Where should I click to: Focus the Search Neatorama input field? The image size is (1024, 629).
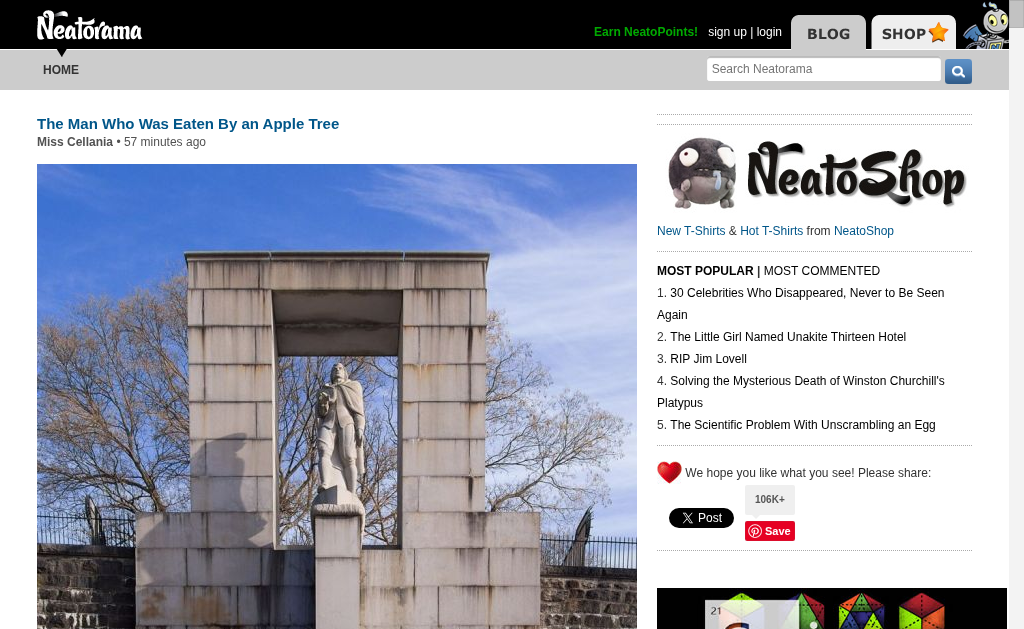[x=824, y=69]
